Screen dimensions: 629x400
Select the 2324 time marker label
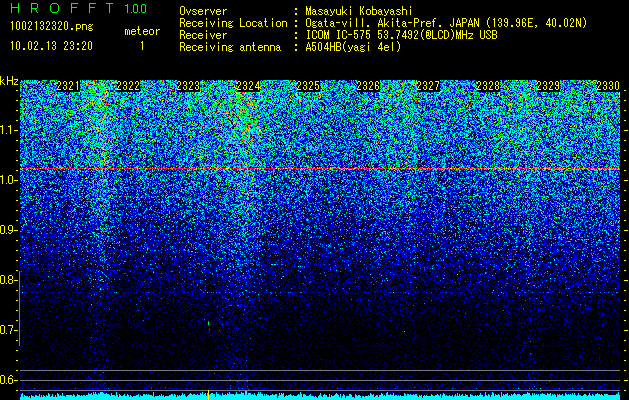coord(248,86)
